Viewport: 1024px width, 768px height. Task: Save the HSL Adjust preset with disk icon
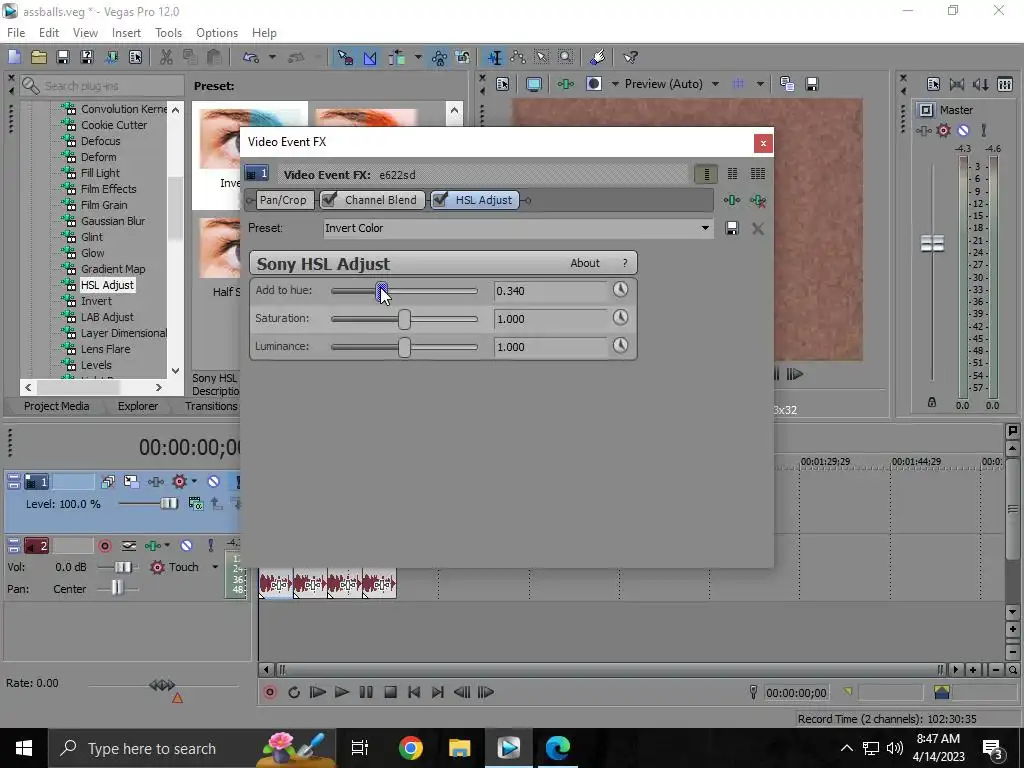pos(731,228)
